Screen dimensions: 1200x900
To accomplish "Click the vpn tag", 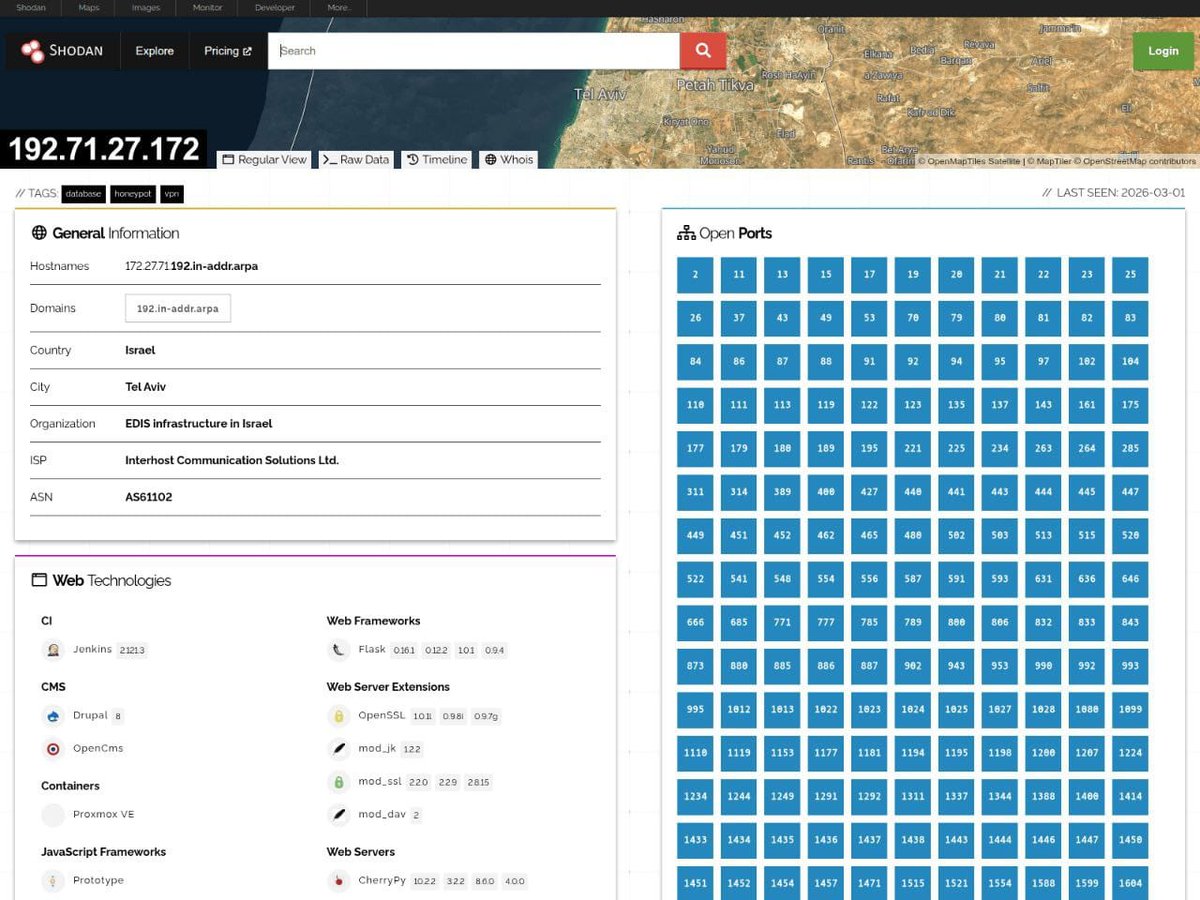I will pos(171,194).
